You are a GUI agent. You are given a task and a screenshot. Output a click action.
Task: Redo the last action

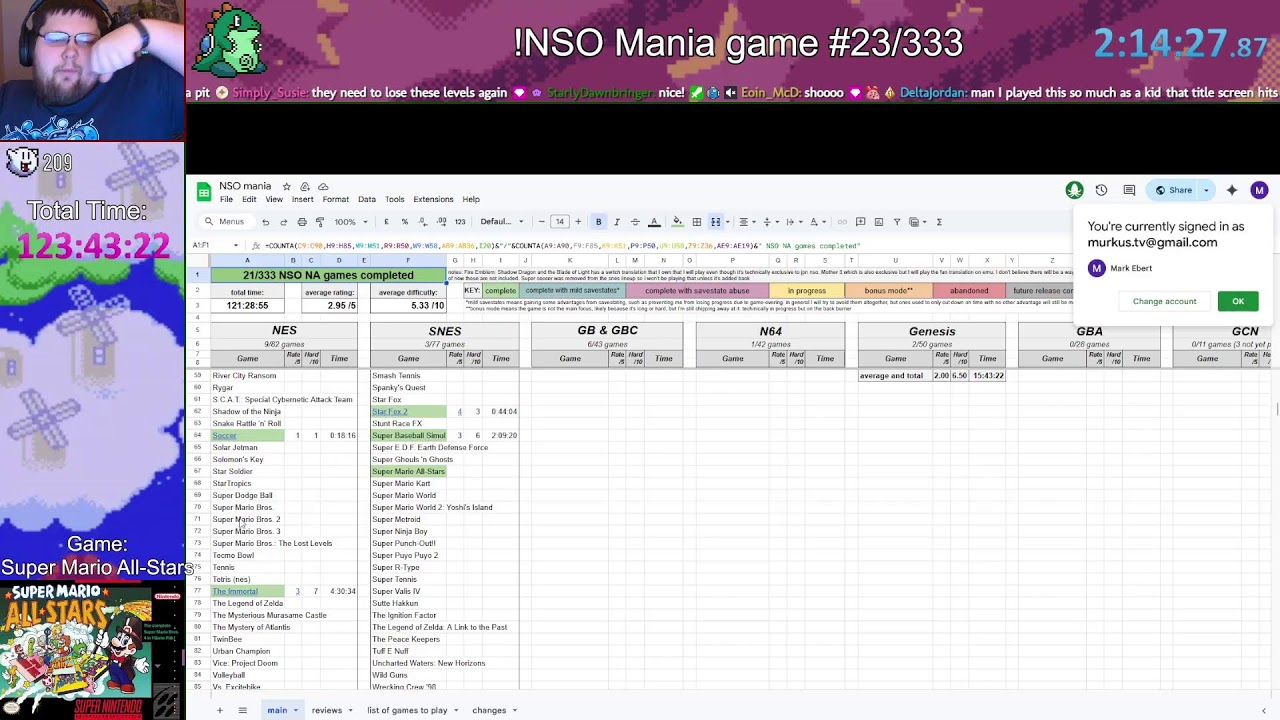coord(283,222)
